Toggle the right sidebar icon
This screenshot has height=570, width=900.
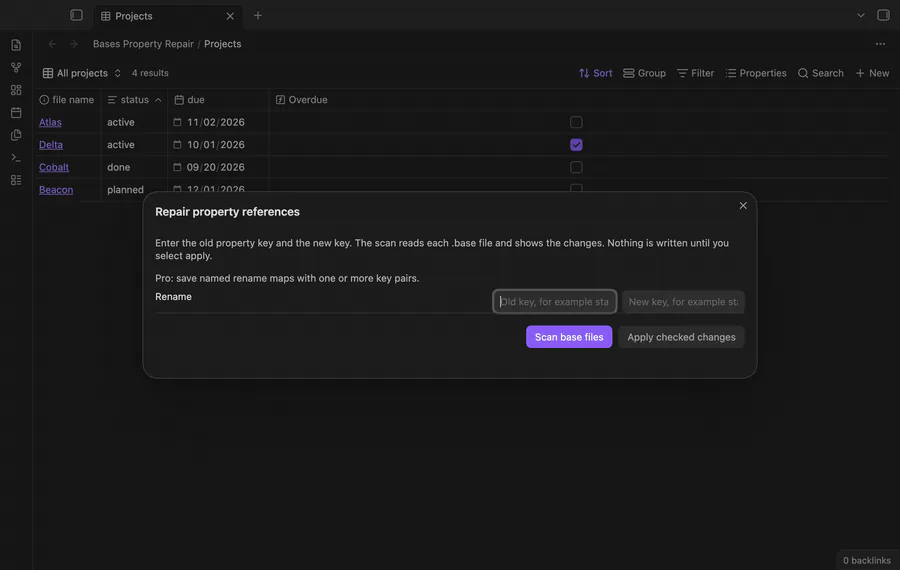(x=883, y=15)
